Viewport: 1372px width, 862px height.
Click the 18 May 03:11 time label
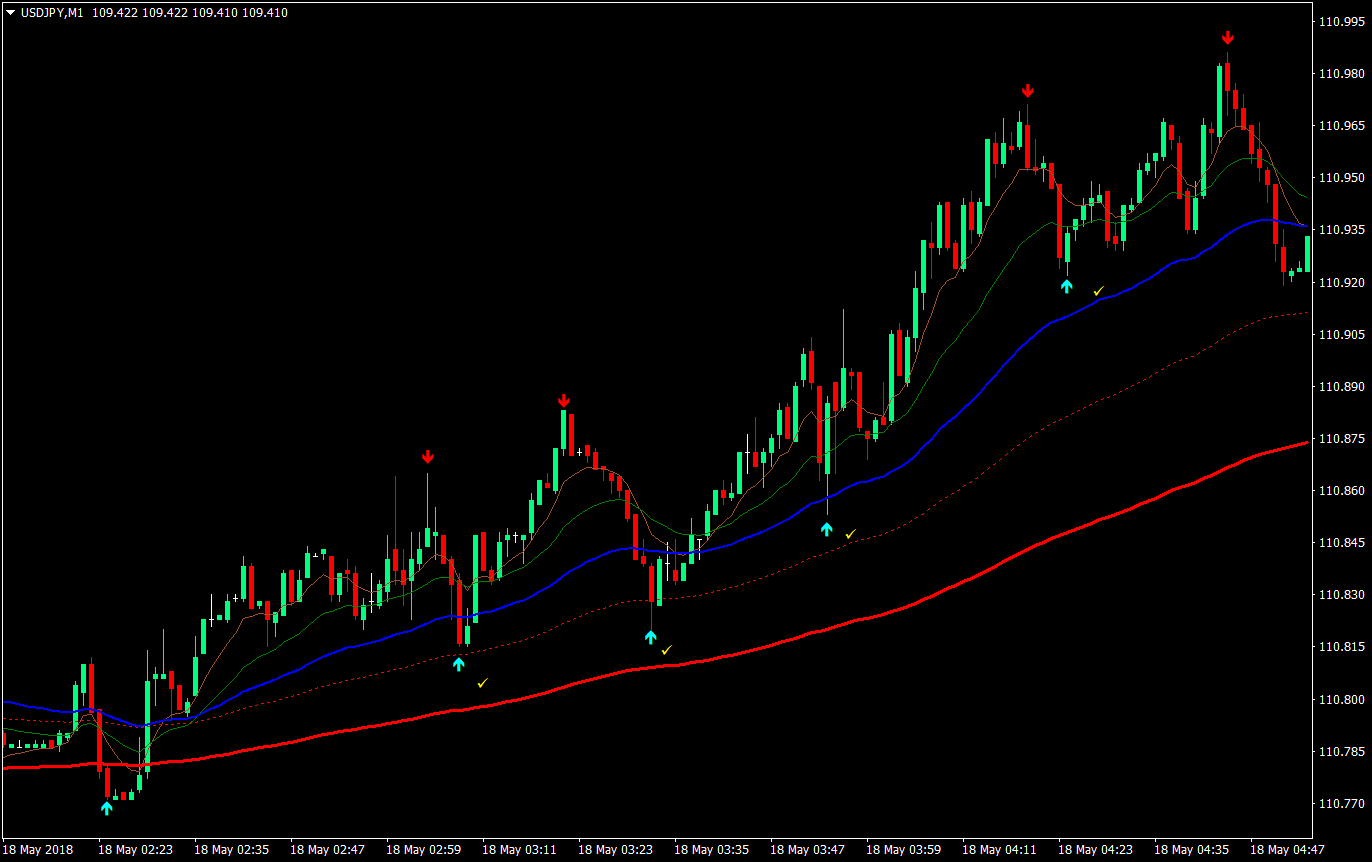click(x=520, y=849)
